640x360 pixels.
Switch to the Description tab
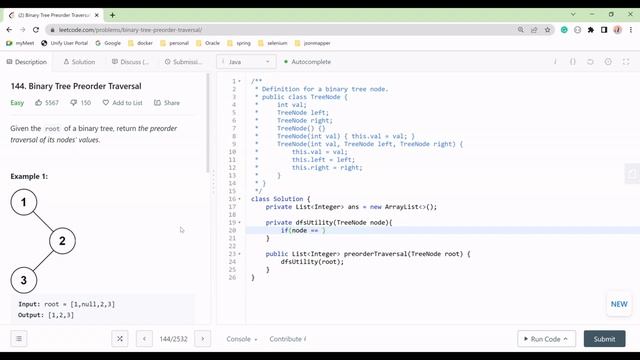click(27, 62)
